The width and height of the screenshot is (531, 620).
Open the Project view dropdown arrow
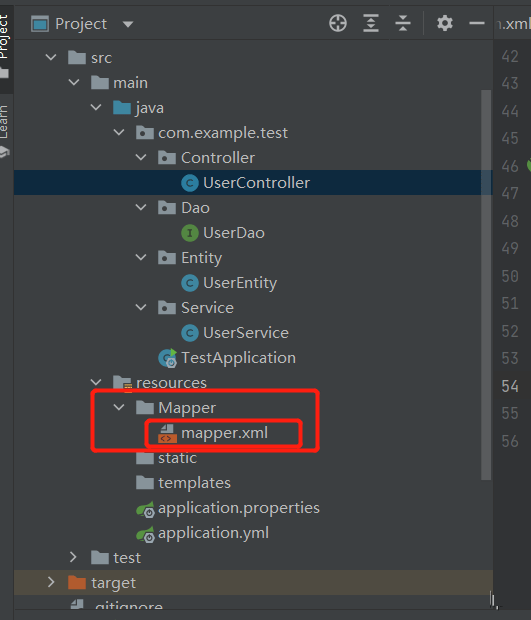128,25
